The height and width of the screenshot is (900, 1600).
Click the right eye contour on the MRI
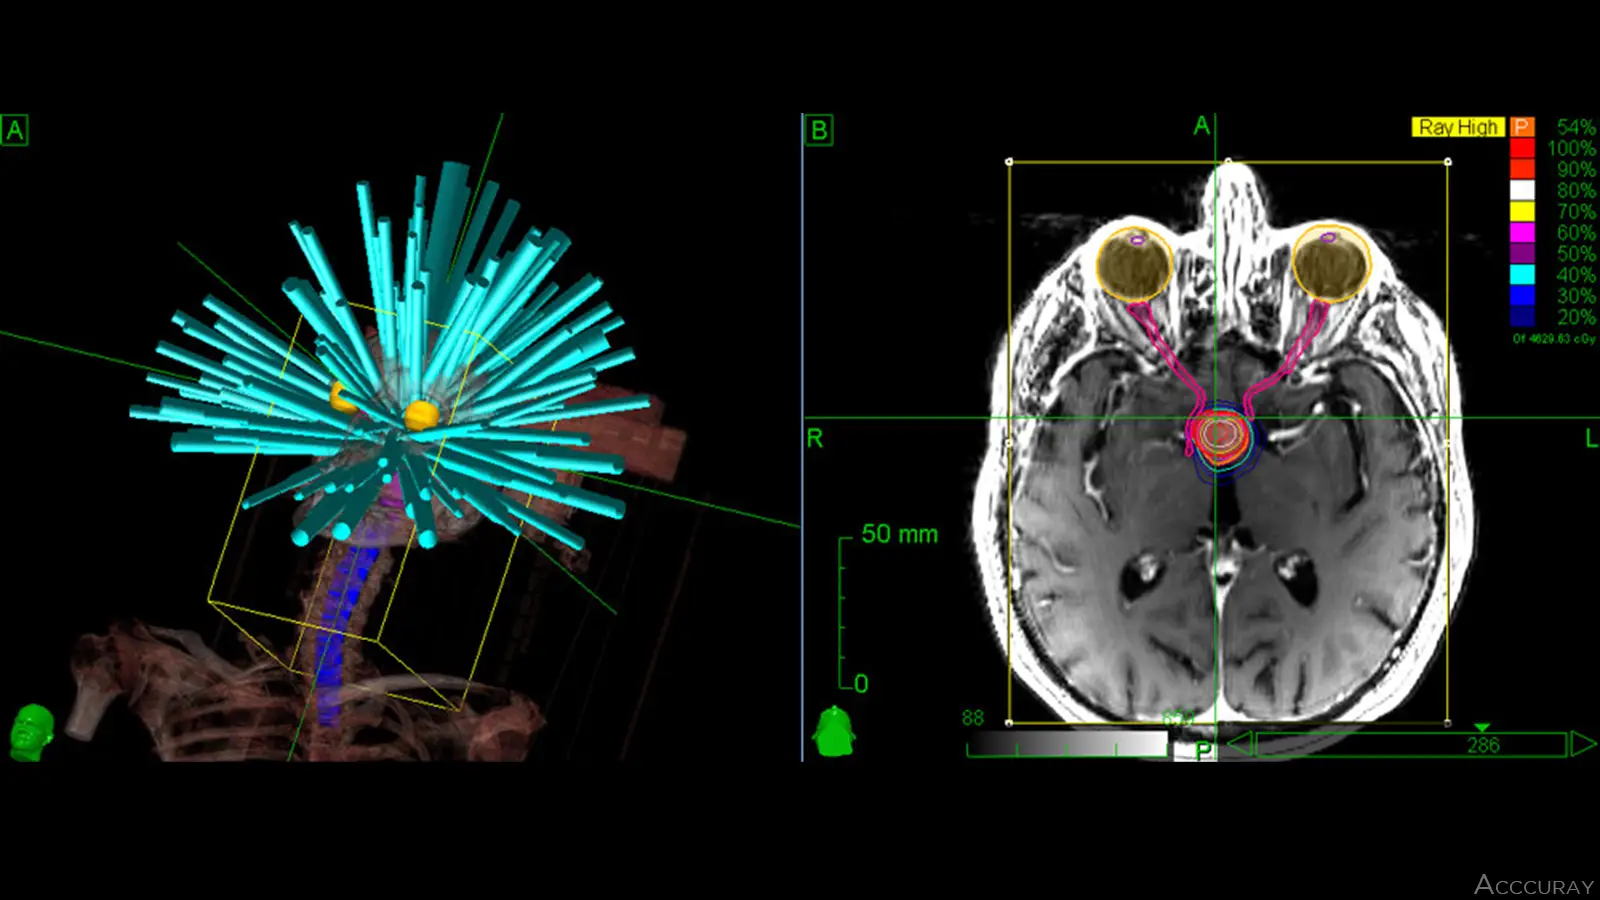click(1135, 265)
